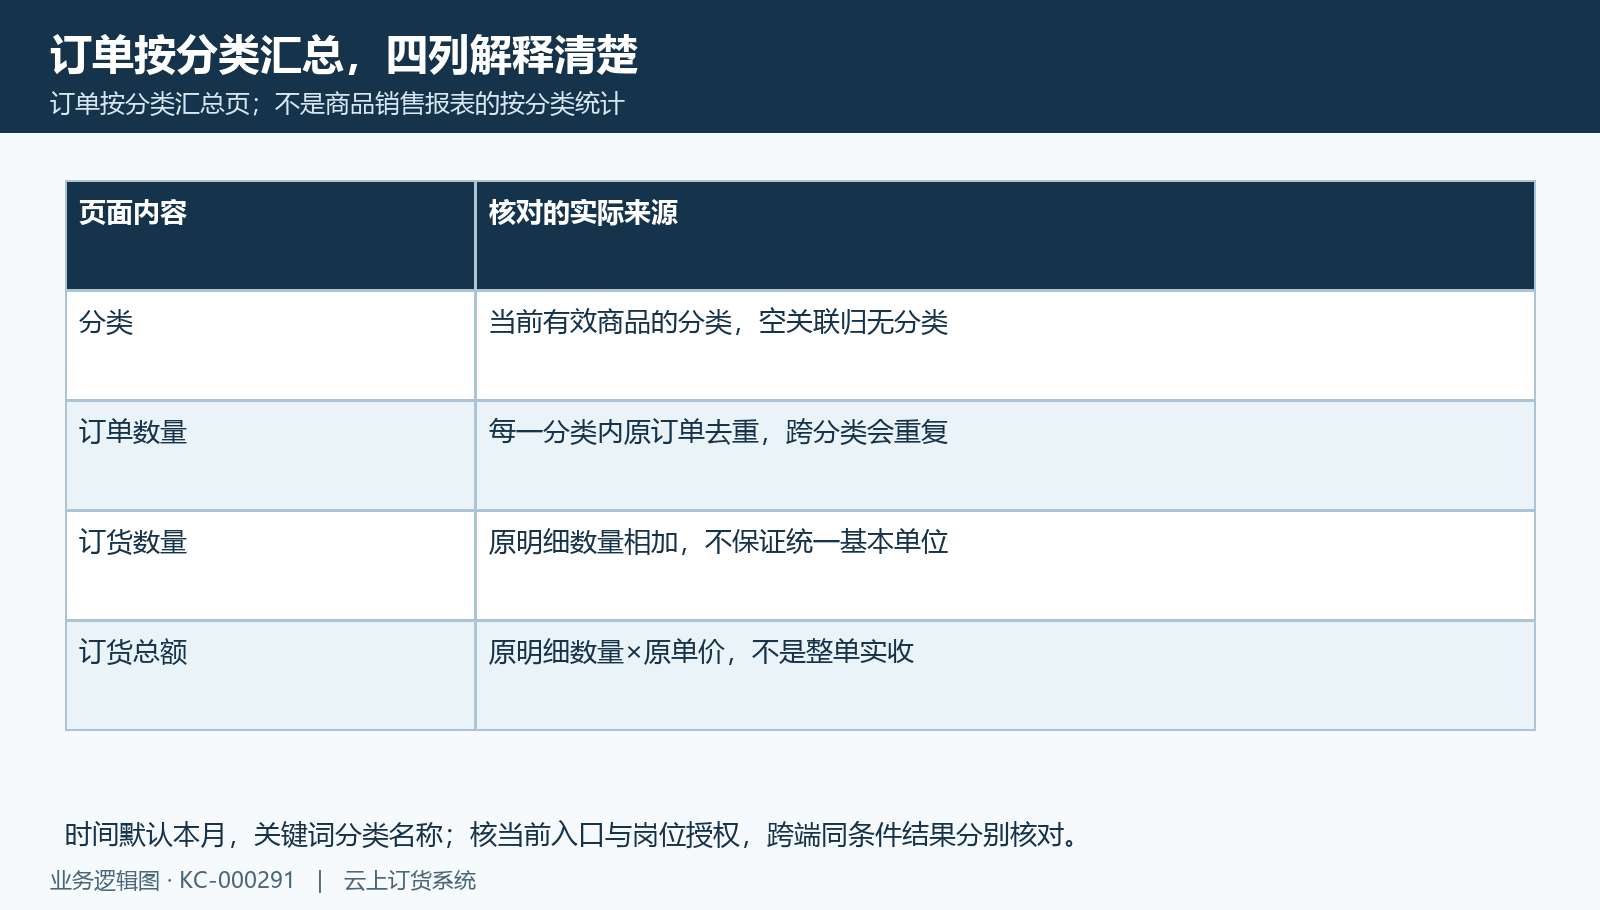Click the 页面内容 column header

coord(270,236)
